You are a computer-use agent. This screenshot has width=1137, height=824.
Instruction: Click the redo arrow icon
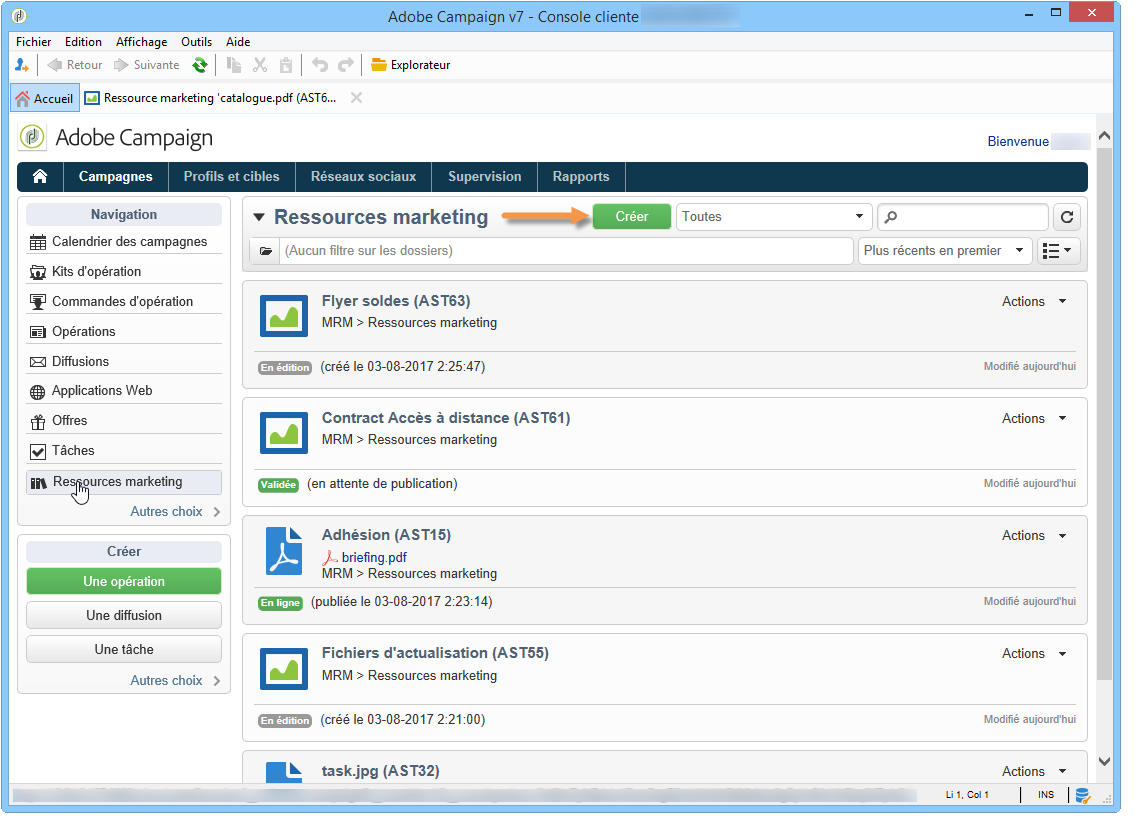click(346, 65)
